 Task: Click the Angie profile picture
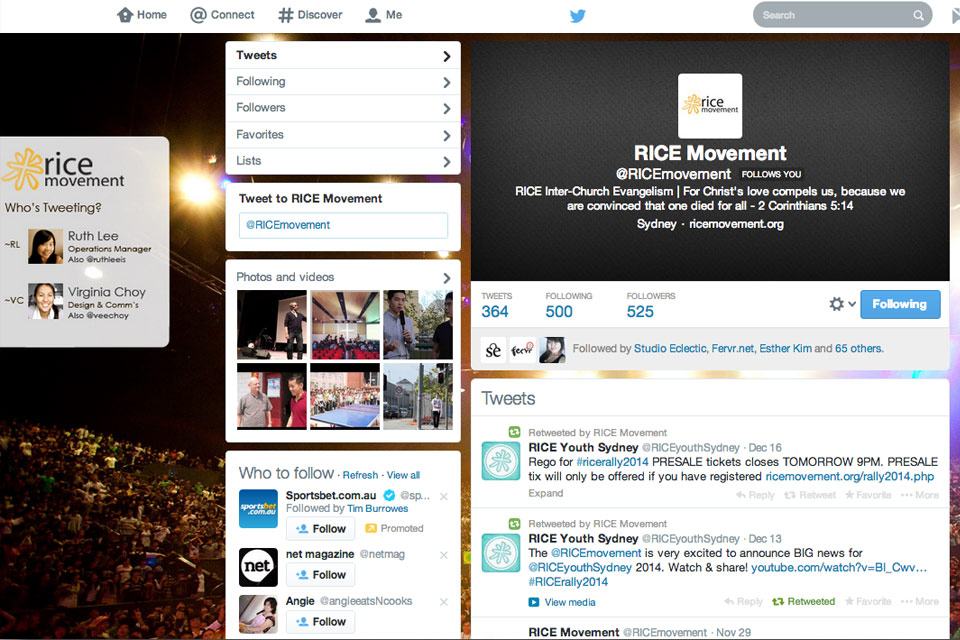point(258,614)
